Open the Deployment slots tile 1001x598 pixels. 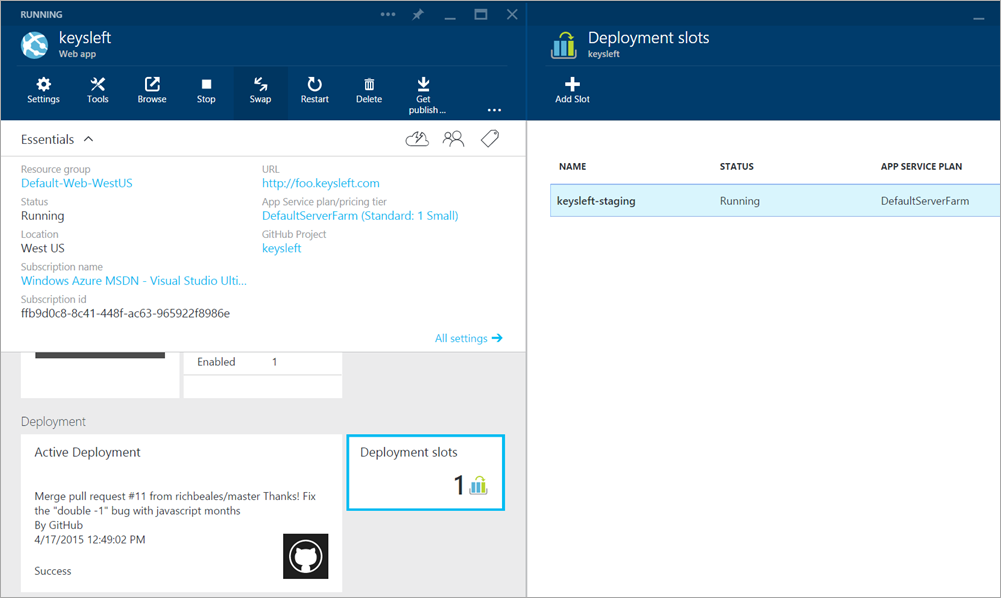point(426,472)
